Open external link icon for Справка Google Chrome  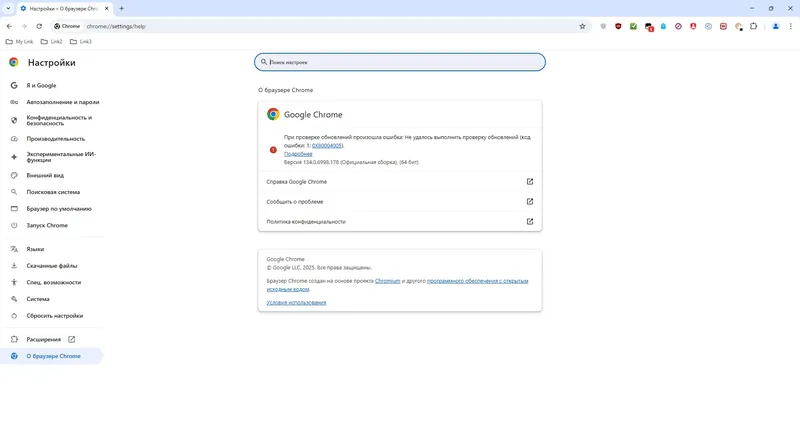(530, 182)
